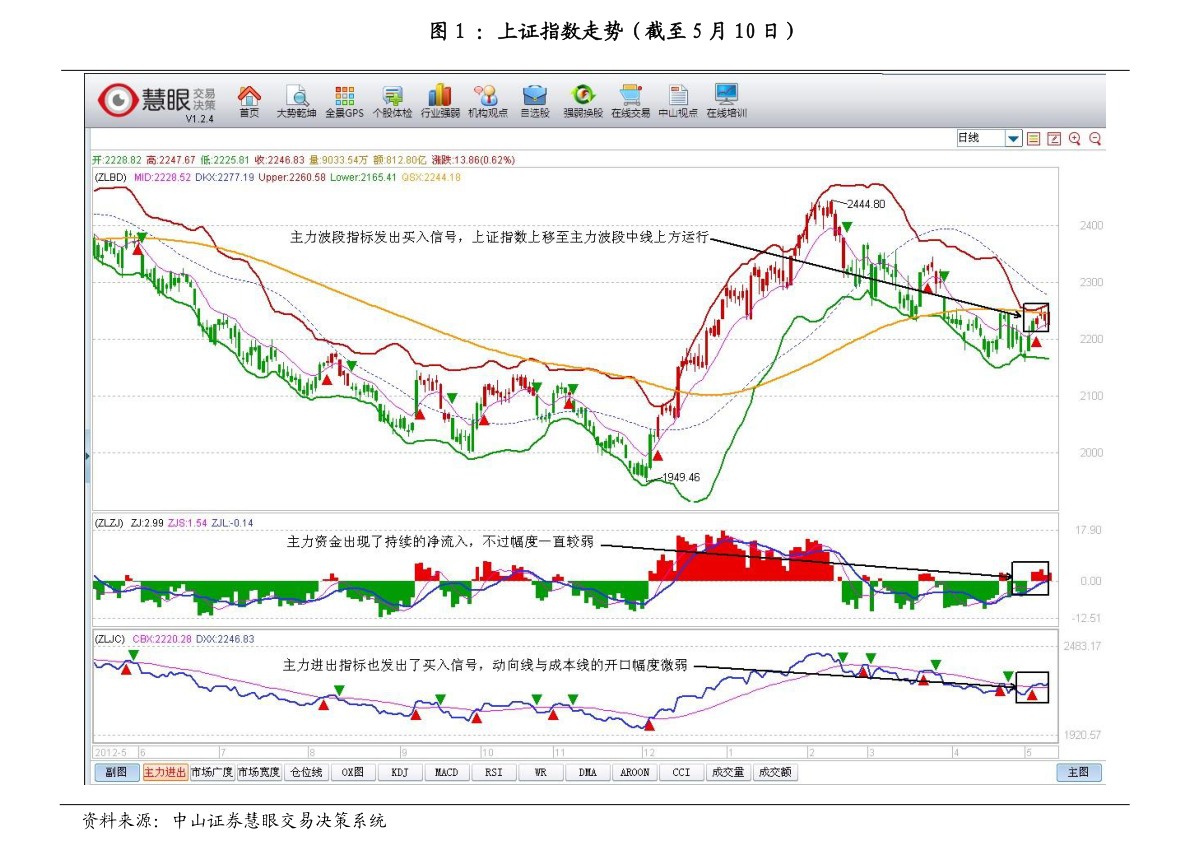Click the 涨跌:13.86(0.62%) change value

473,160
